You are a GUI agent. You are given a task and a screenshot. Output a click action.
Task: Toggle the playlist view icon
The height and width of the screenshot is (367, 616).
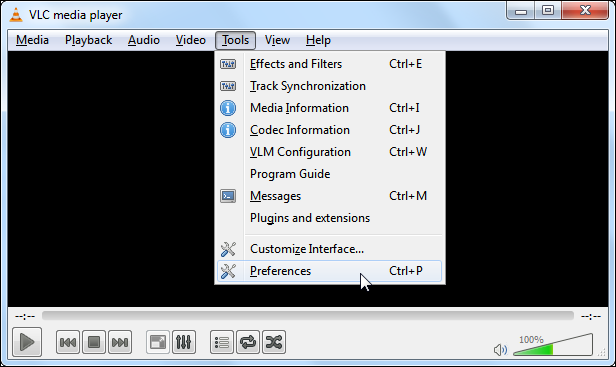[222, 342]
